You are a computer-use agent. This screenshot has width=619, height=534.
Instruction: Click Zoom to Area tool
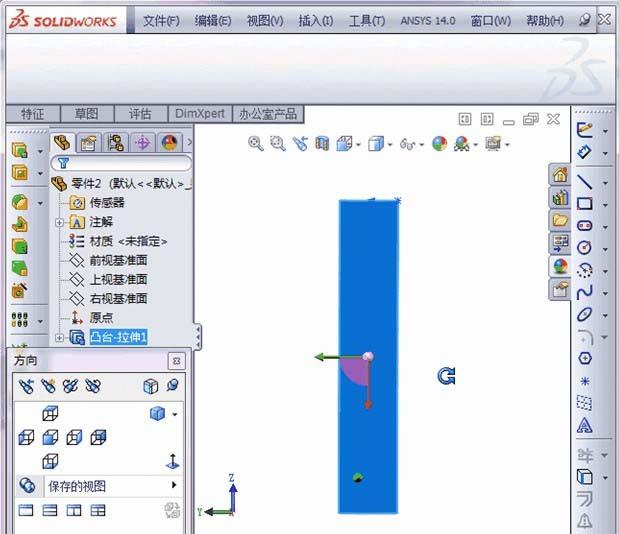278,144
